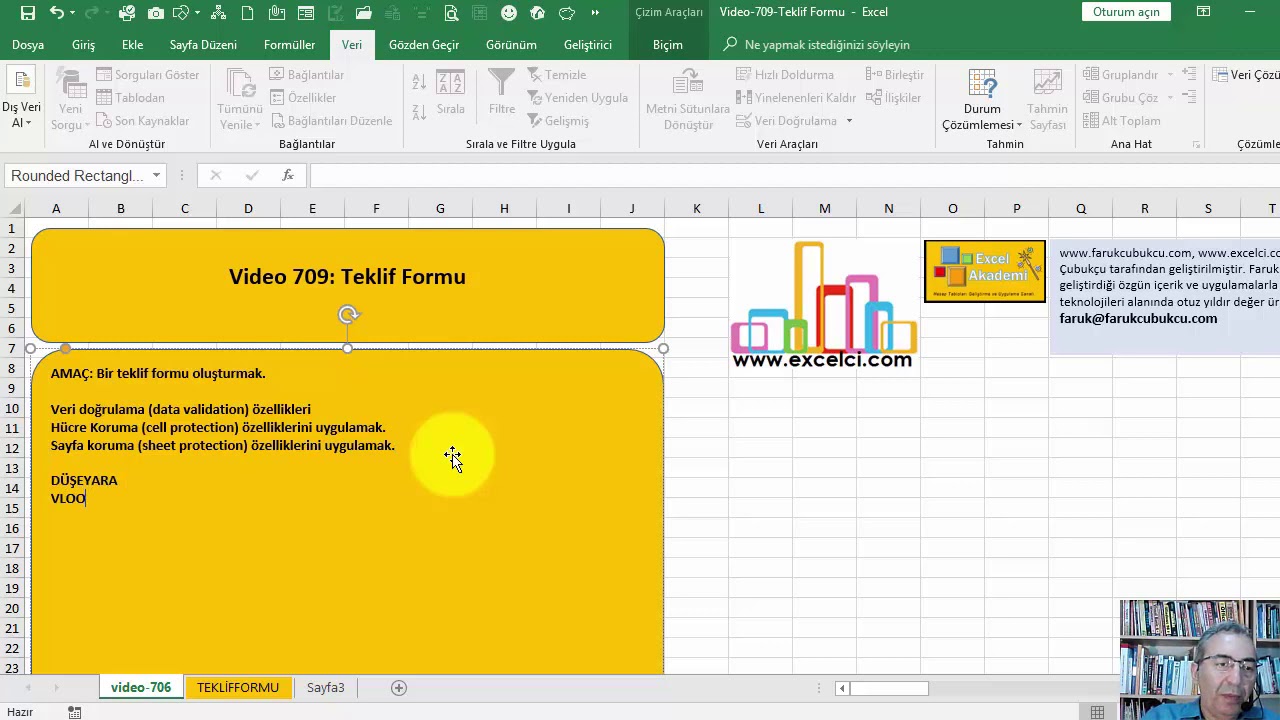The height and width of the screenshot is (720, 1280).
Task: Click Metni Sütunlara Dönüştür
Action: tap(688, 100)
